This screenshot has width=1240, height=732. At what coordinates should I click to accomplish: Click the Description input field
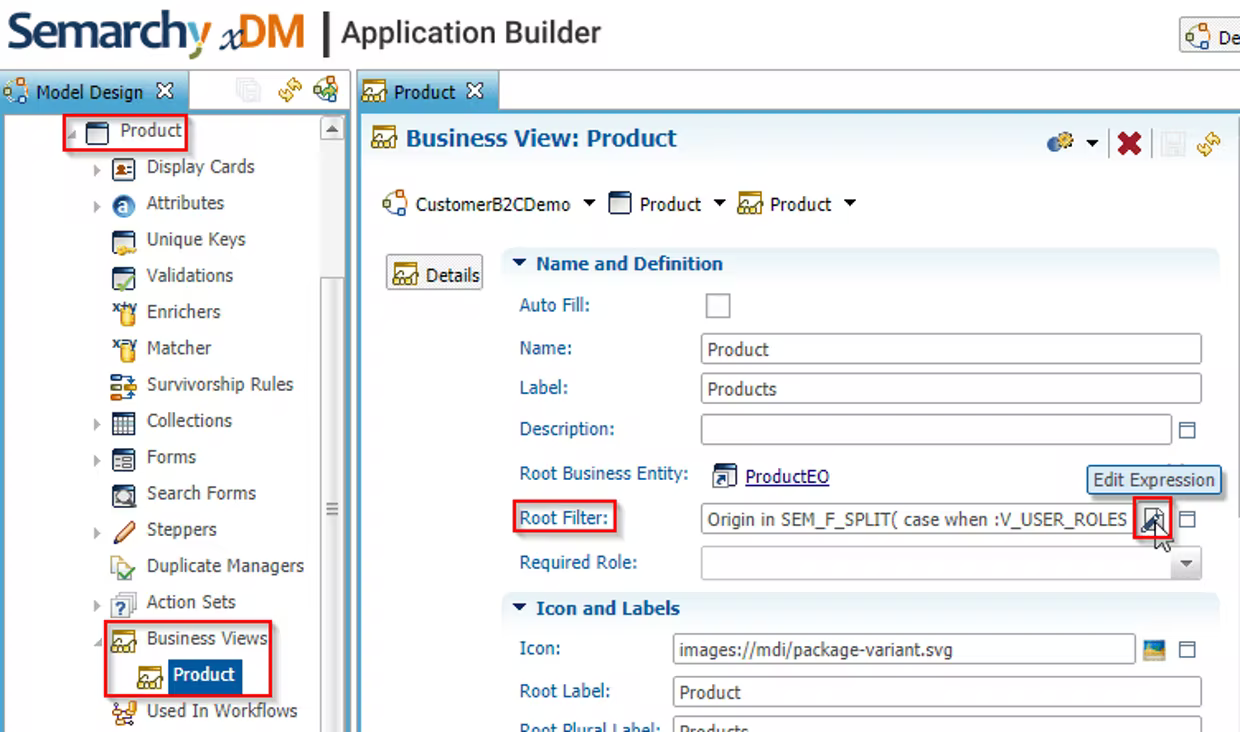[x=936, y=430]
